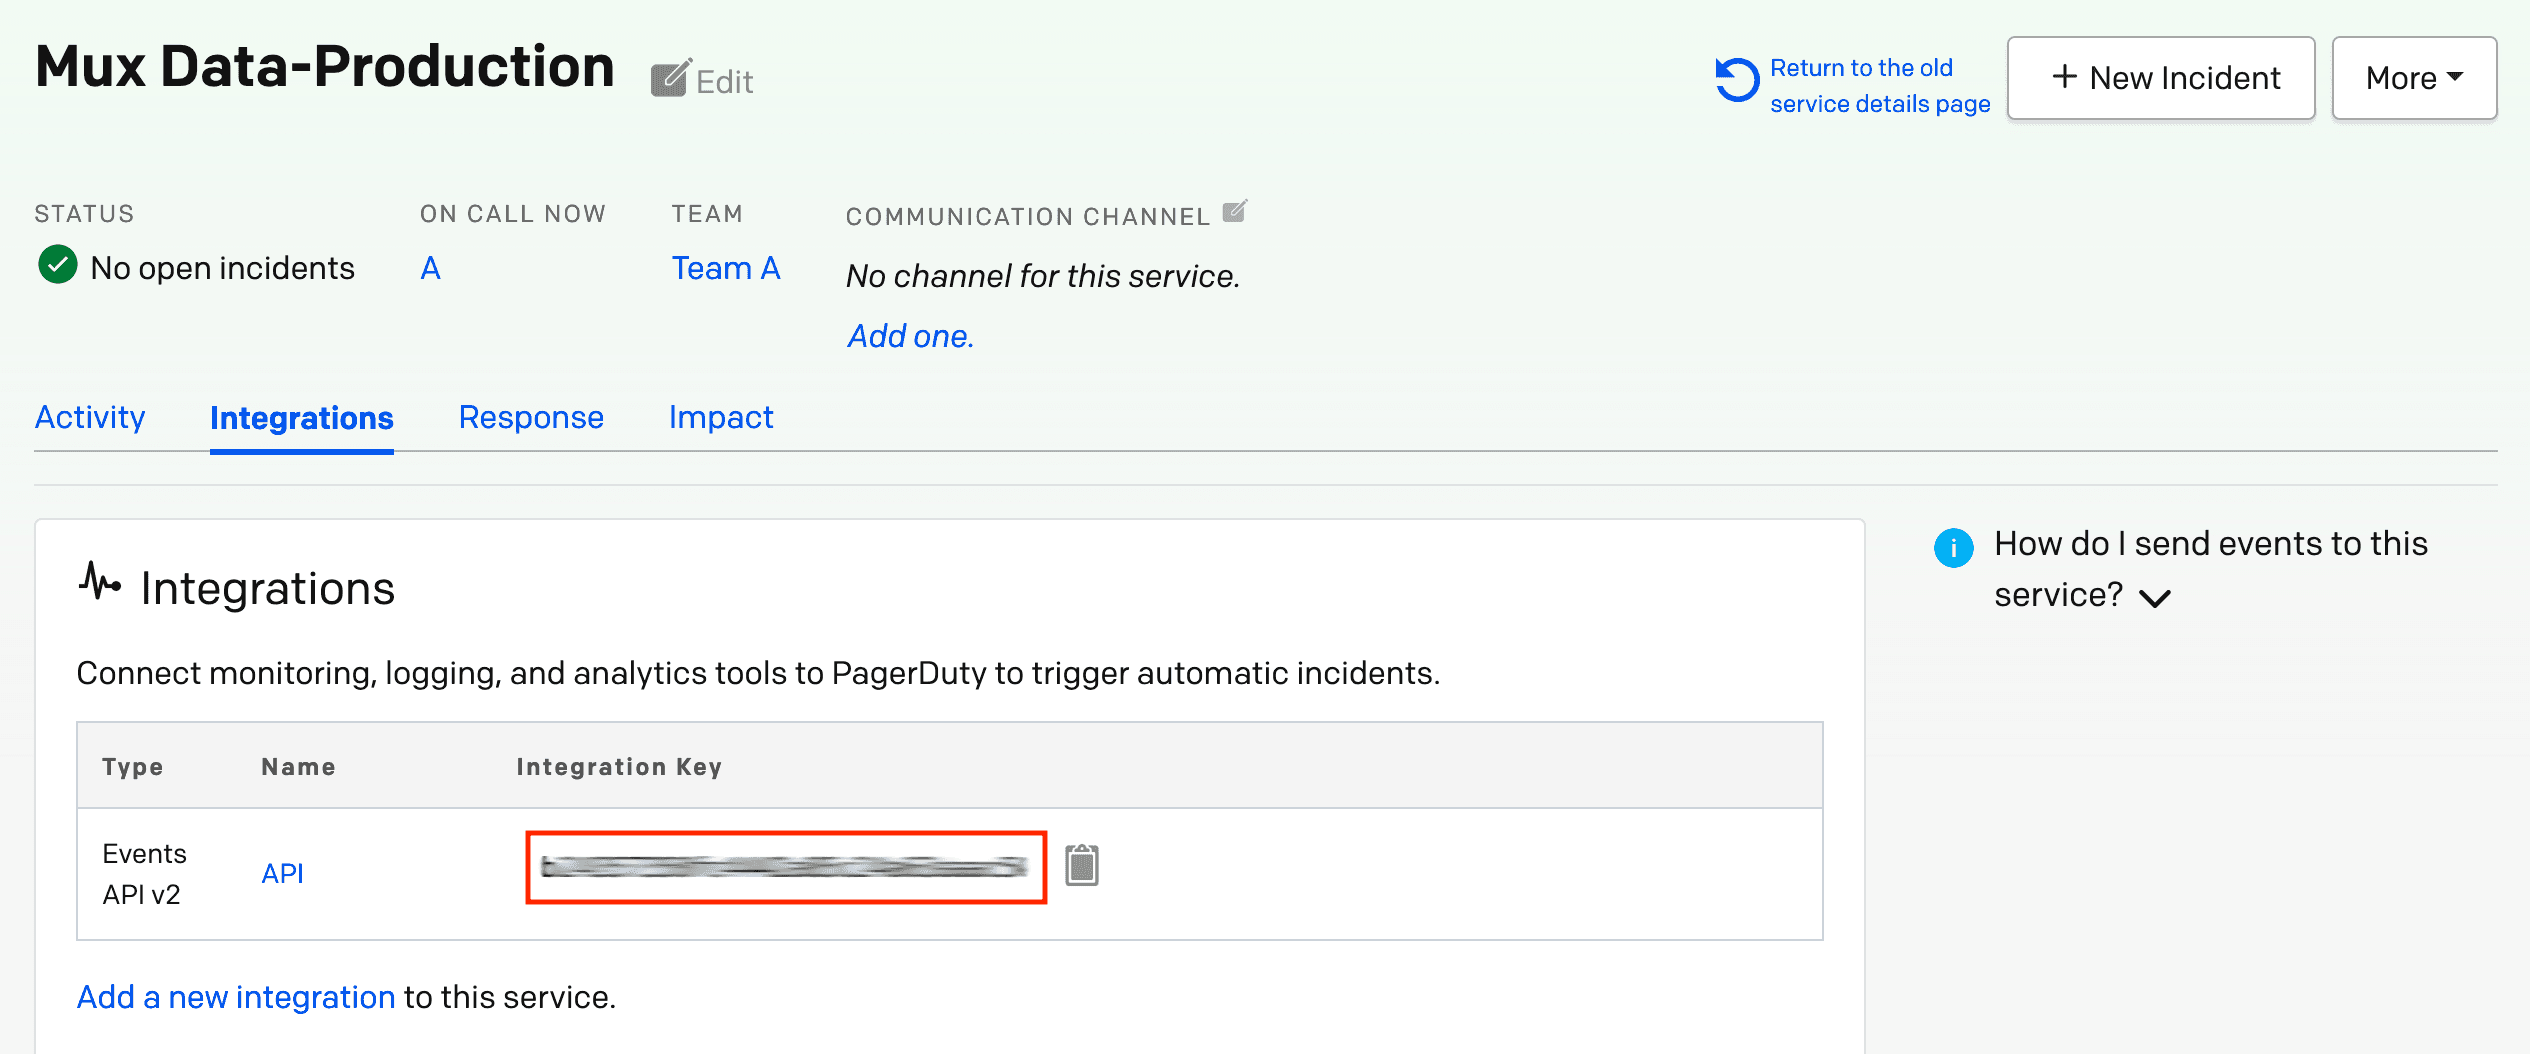
Task: Click the green No open incidents checkmark
Action: [x=58, y=266]
